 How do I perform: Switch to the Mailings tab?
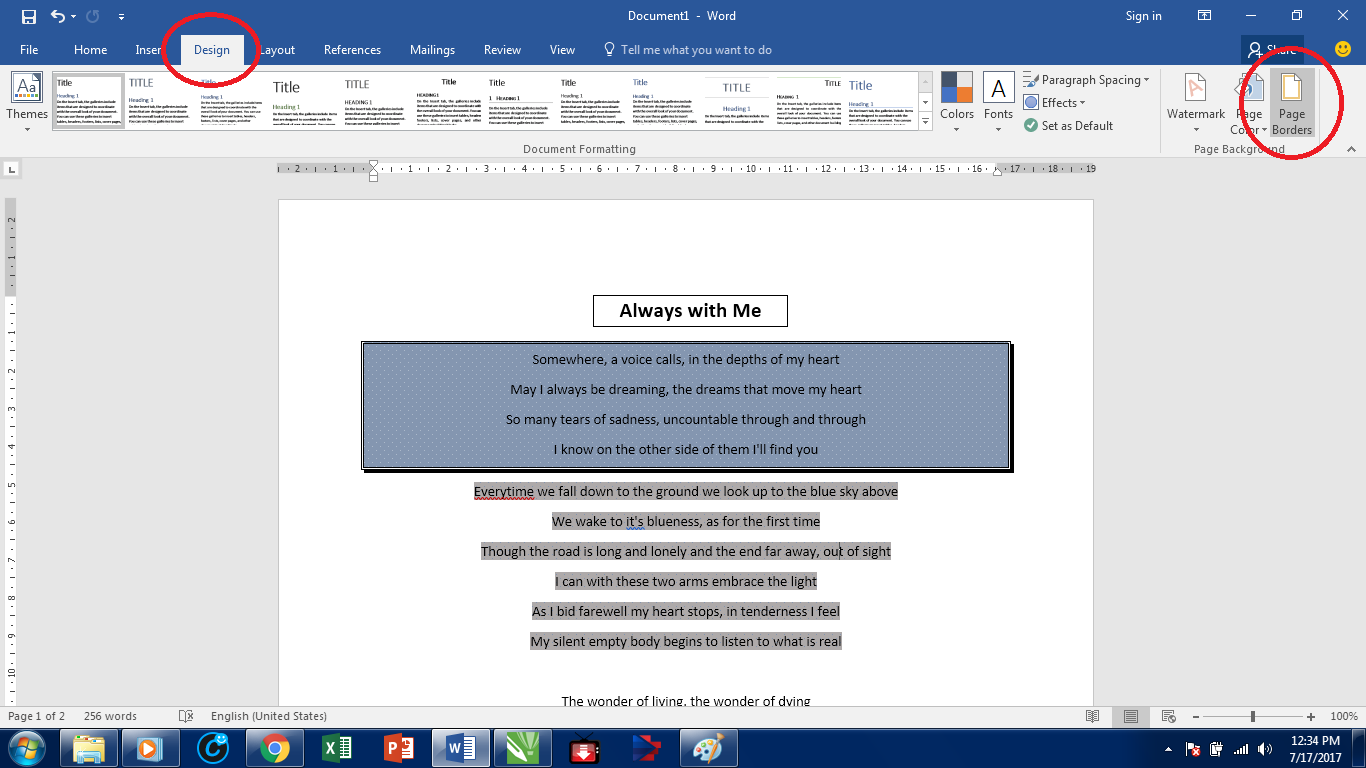432,49
